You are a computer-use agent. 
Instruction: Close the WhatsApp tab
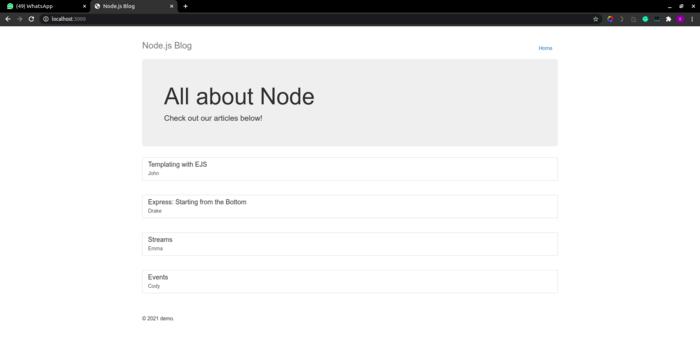[84, 6]
